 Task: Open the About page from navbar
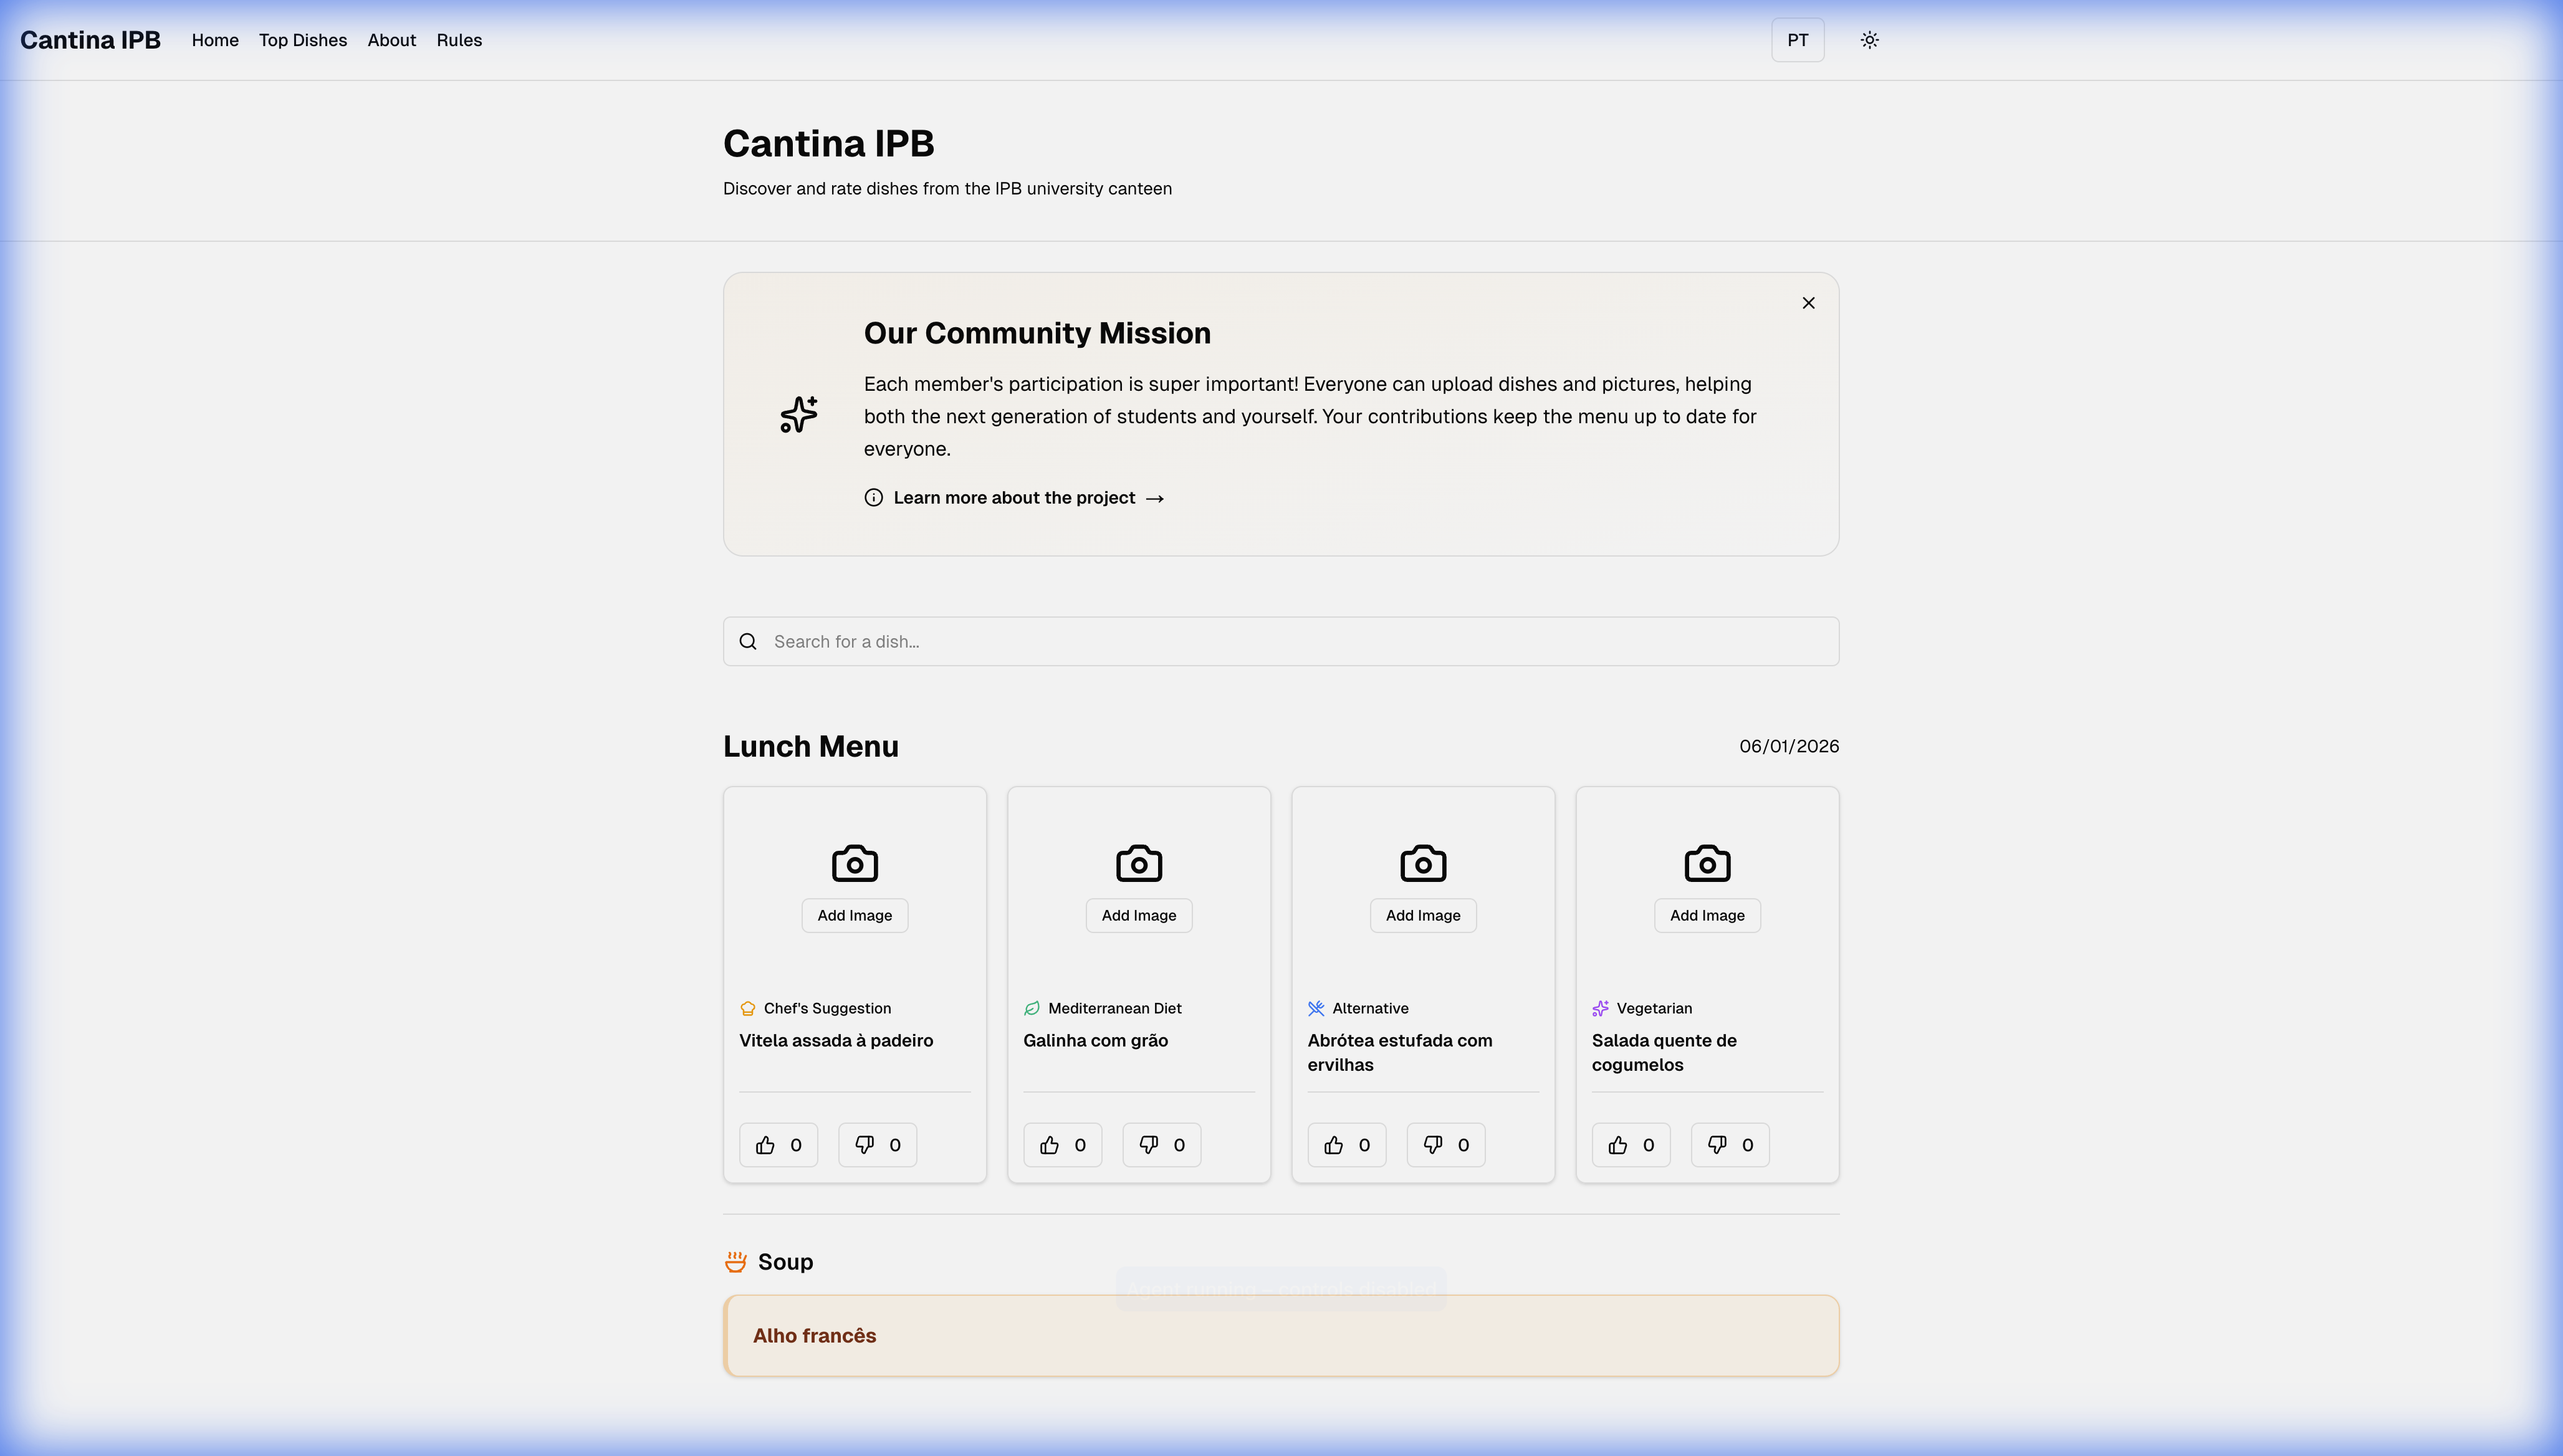click(x=391, y=40)
